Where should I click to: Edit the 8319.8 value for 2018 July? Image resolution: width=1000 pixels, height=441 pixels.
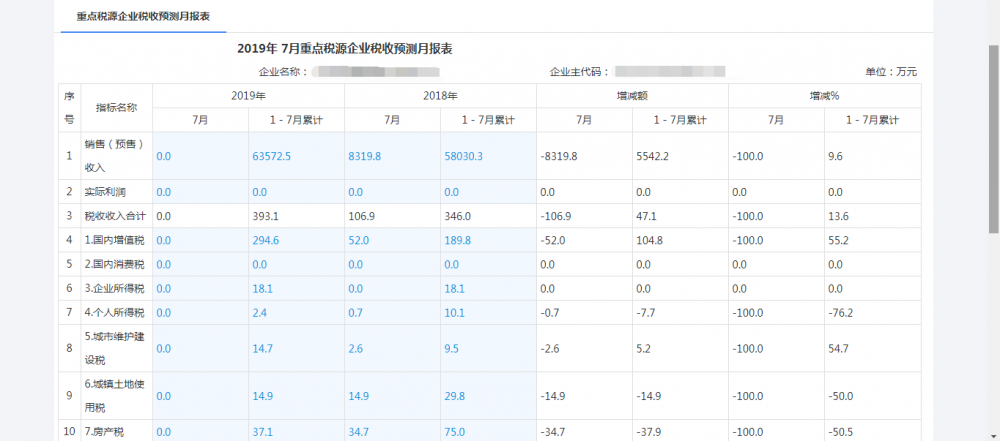(x=364, y=156)
